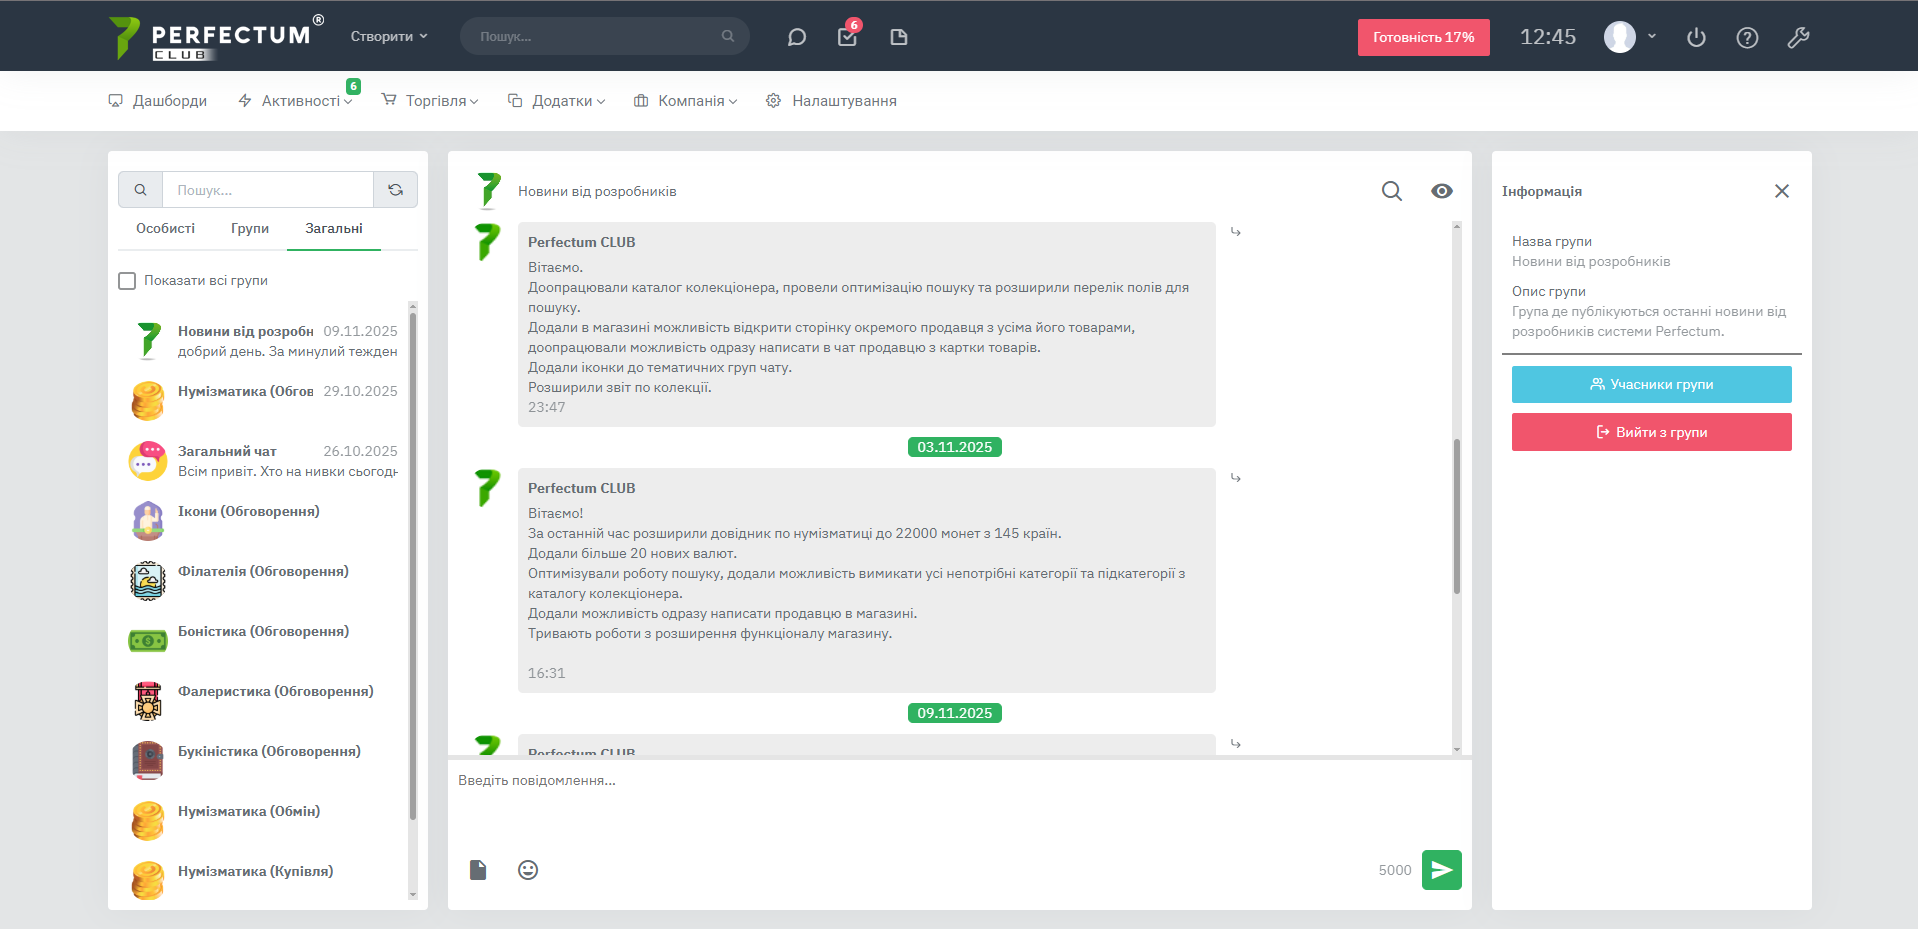Click the 'Учасники групи' button
Screen dimensions: 1918x929
[x=1651, y=385]
